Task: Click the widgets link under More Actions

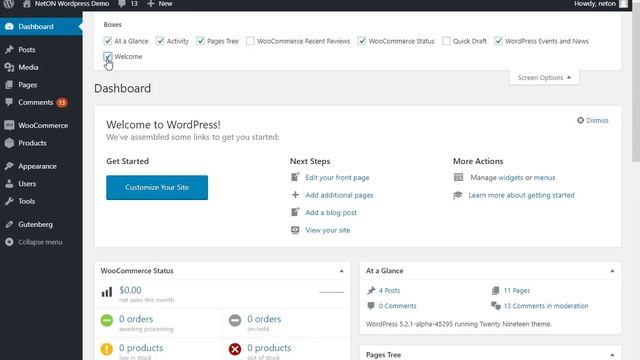Action: (511, 178)
